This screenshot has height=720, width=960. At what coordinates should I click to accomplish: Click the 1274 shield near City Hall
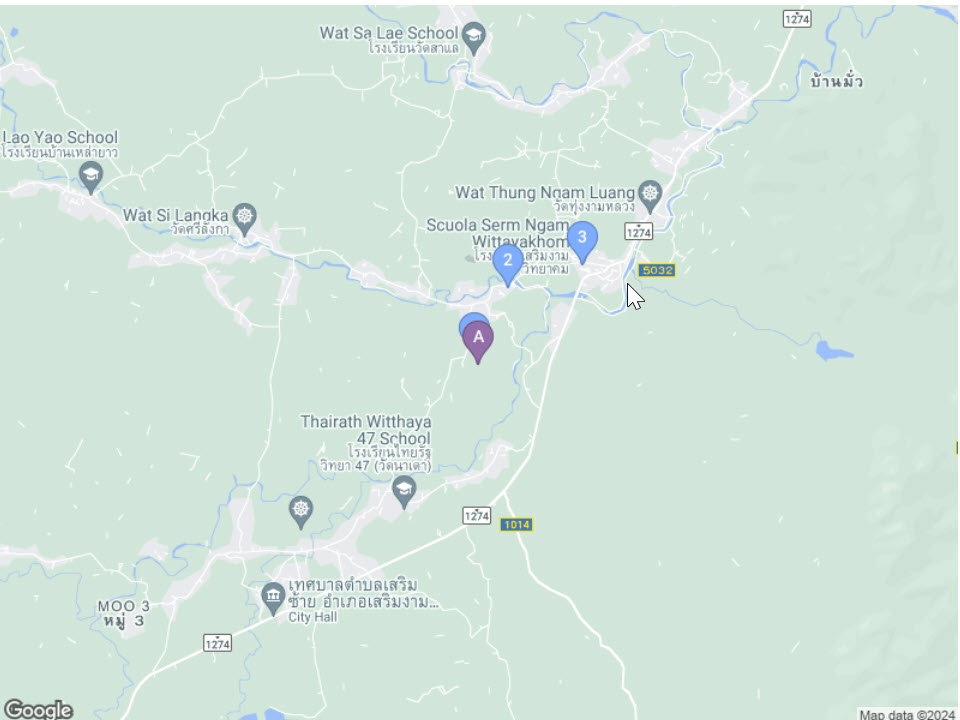[x=217, y=643]
